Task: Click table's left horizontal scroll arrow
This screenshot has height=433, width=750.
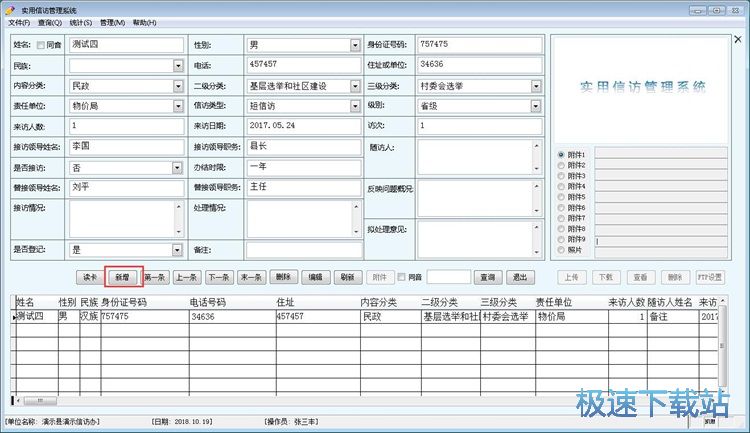Action: 18,400
